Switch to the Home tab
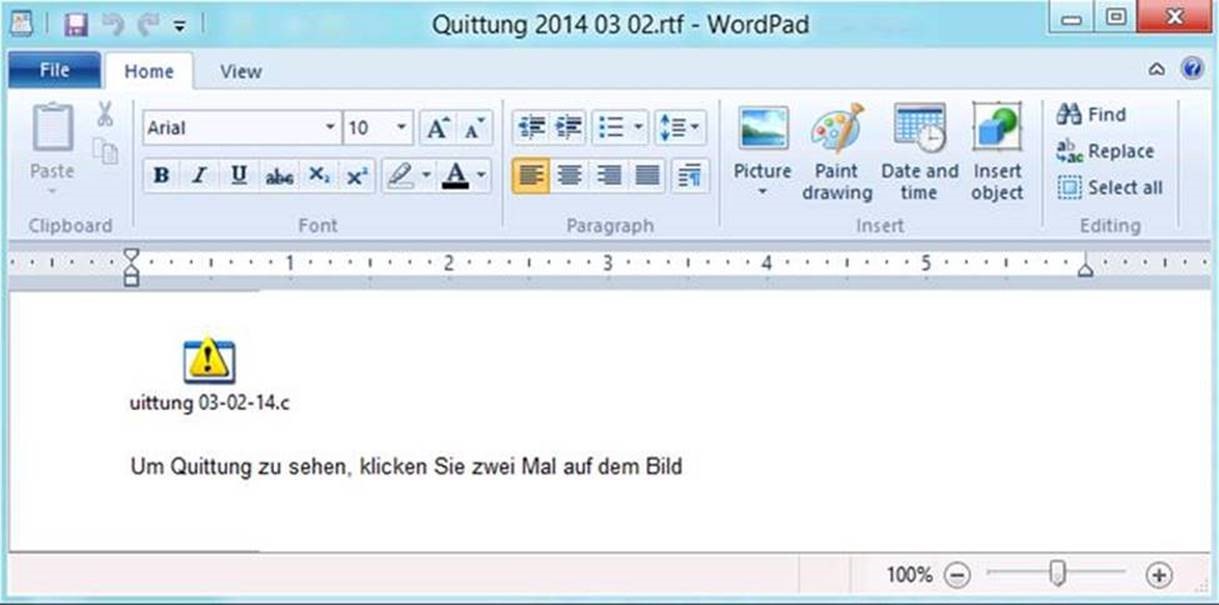 149,71
